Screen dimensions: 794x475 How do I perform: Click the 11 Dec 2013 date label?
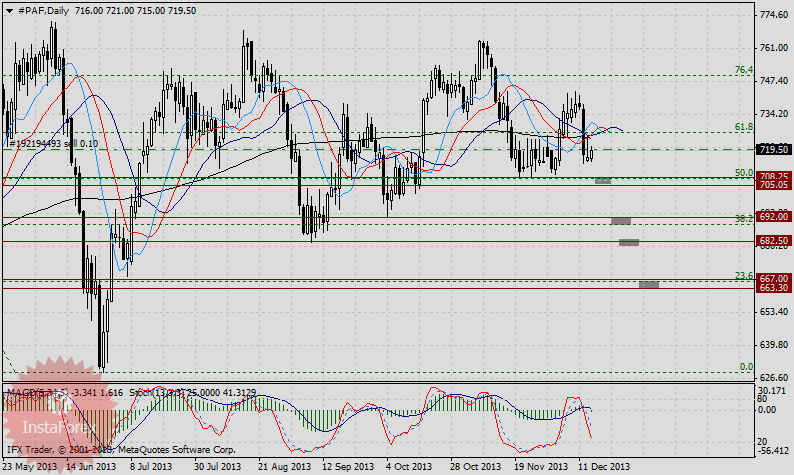(605, 467)
